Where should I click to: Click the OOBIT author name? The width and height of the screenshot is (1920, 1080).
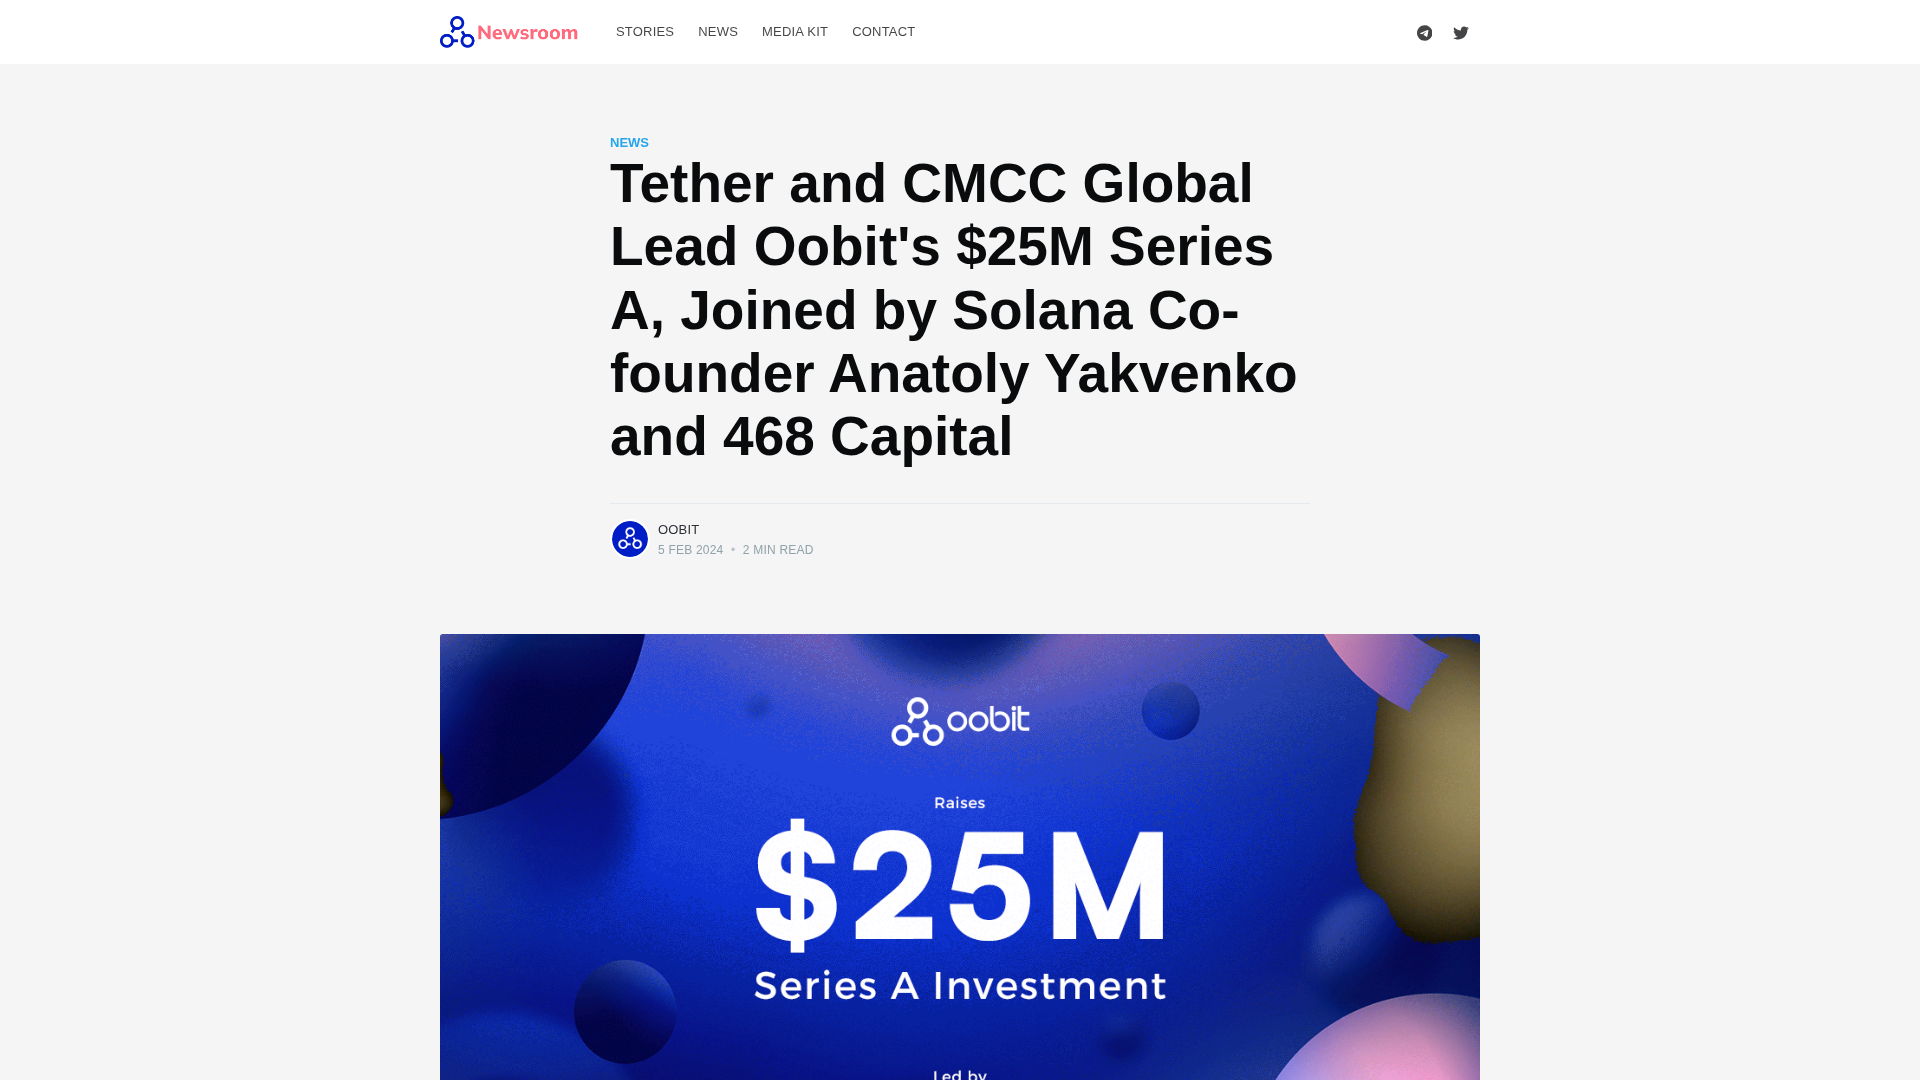coord(678,530)
